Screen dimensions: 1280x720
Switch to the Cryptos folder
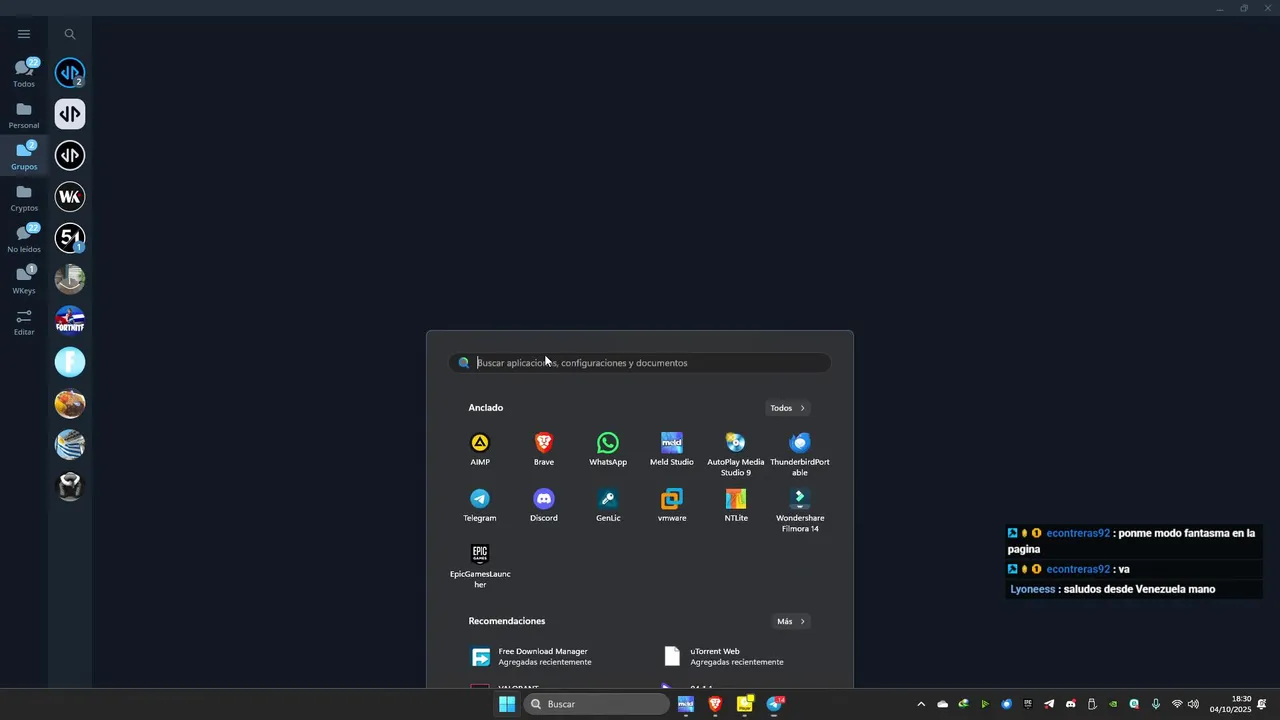click(x=24, y=198)
